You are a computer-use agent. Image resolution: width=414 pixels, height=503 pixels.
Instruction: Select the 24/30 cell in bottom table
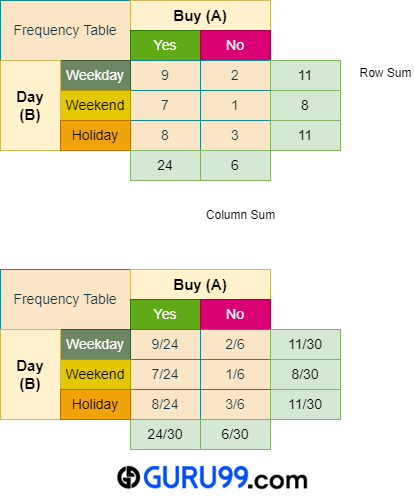coord(165,435)
